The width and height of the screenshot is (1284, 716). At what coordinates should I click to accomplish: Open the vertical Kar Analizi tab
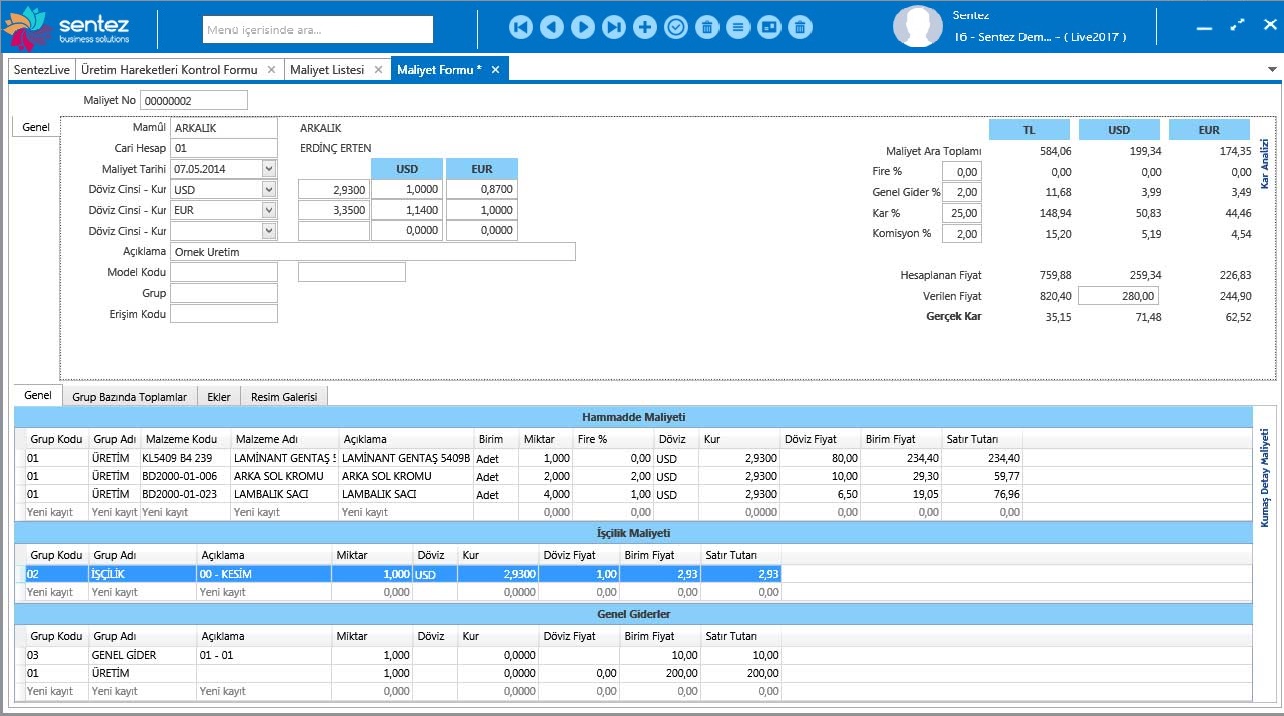[x=1265, y=163]
